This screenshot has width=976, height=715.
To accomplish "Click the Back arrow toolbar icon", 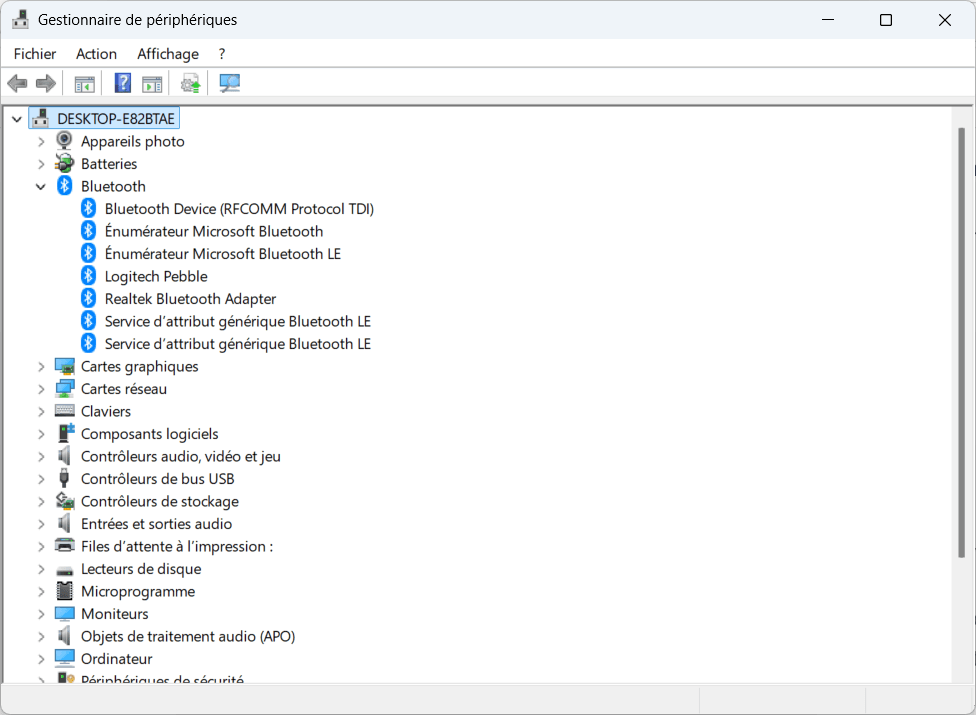I will point(17,83).
